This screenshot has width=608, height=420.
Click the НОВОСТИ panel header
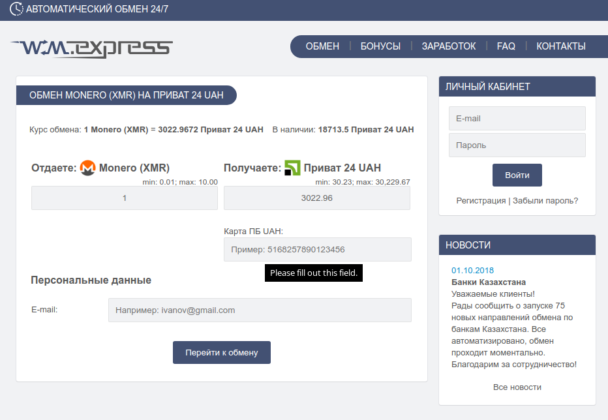click(517, 245)
